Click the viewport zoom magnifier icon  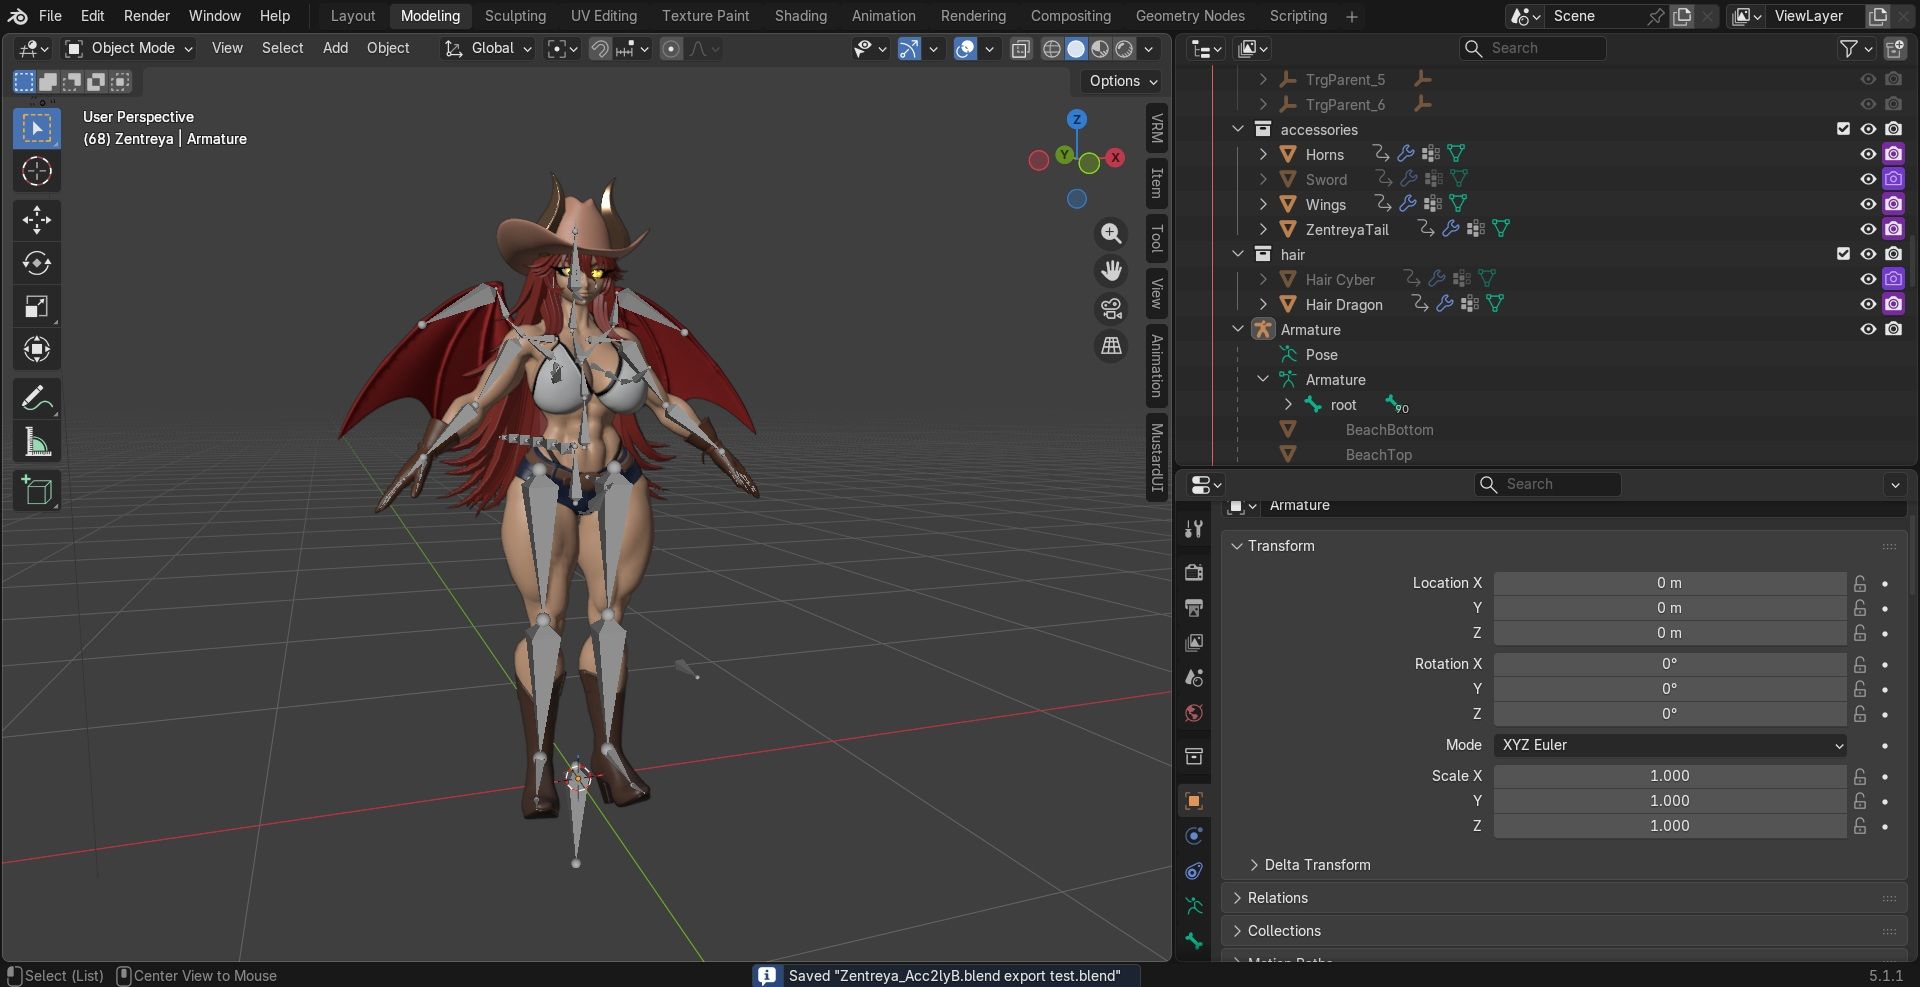click(x=1111, y=233)
